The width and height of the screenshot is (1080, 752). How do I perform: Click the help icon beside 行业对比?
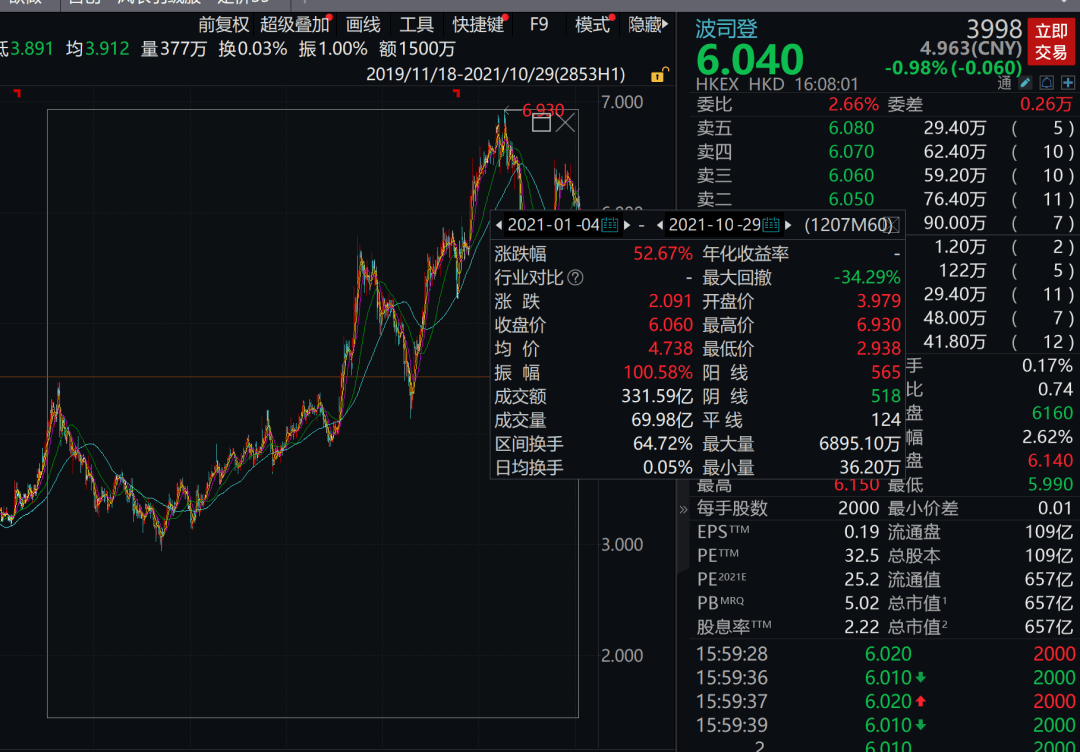[x=575, y=278]
